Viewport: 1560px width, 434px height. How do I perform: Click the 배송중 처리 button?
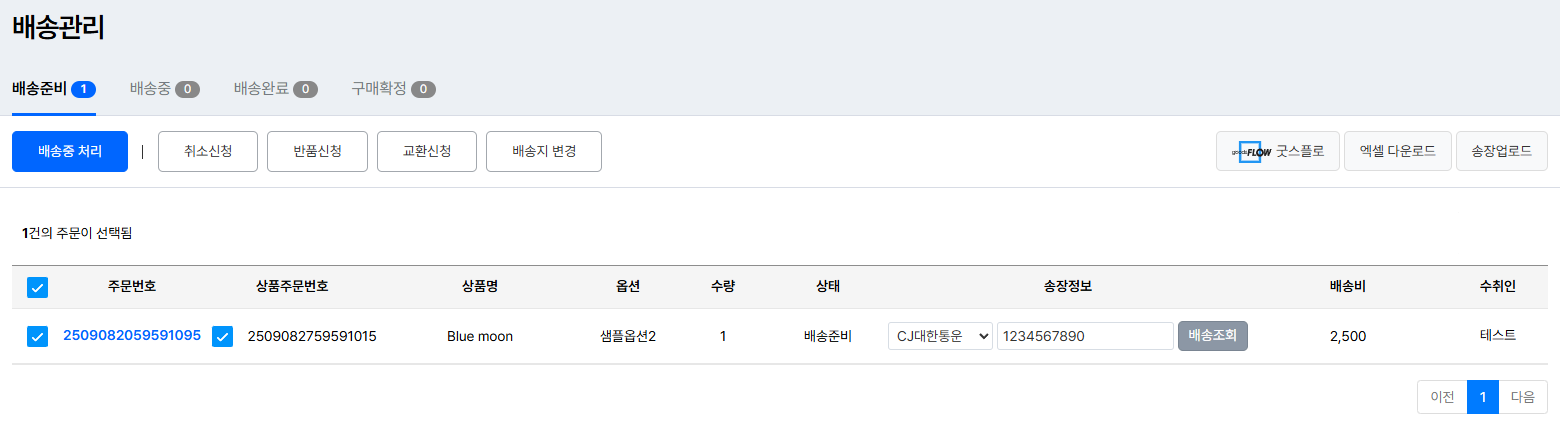pos(70,152)
